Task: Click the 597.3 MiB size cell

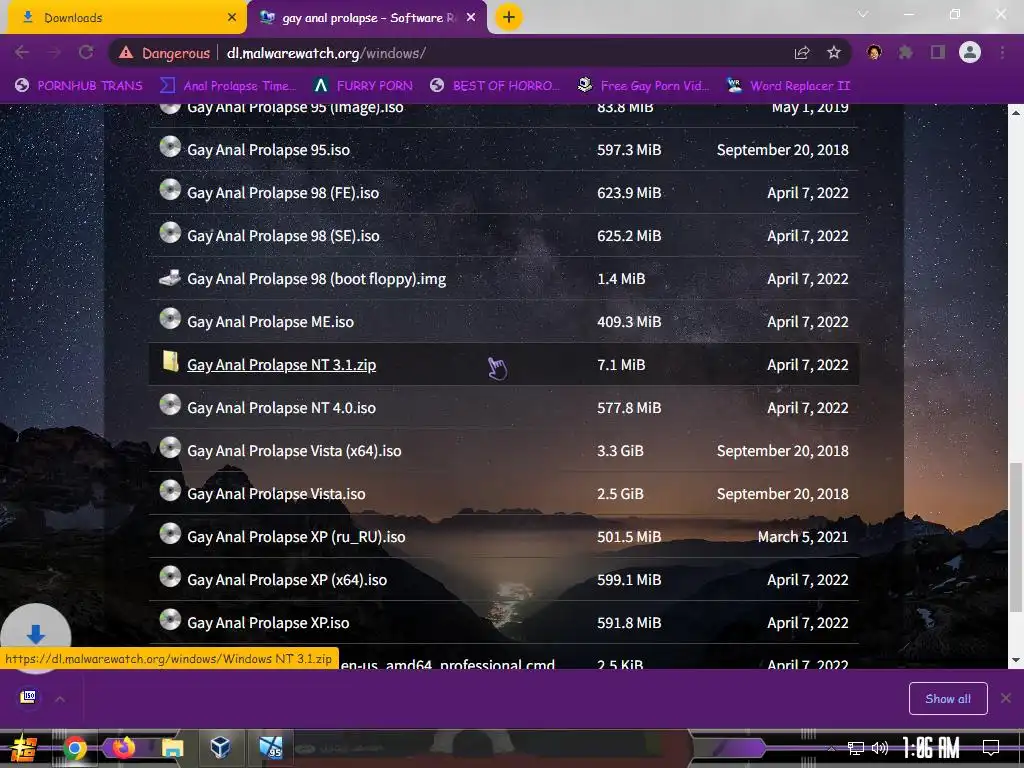Action: [629, 150]
